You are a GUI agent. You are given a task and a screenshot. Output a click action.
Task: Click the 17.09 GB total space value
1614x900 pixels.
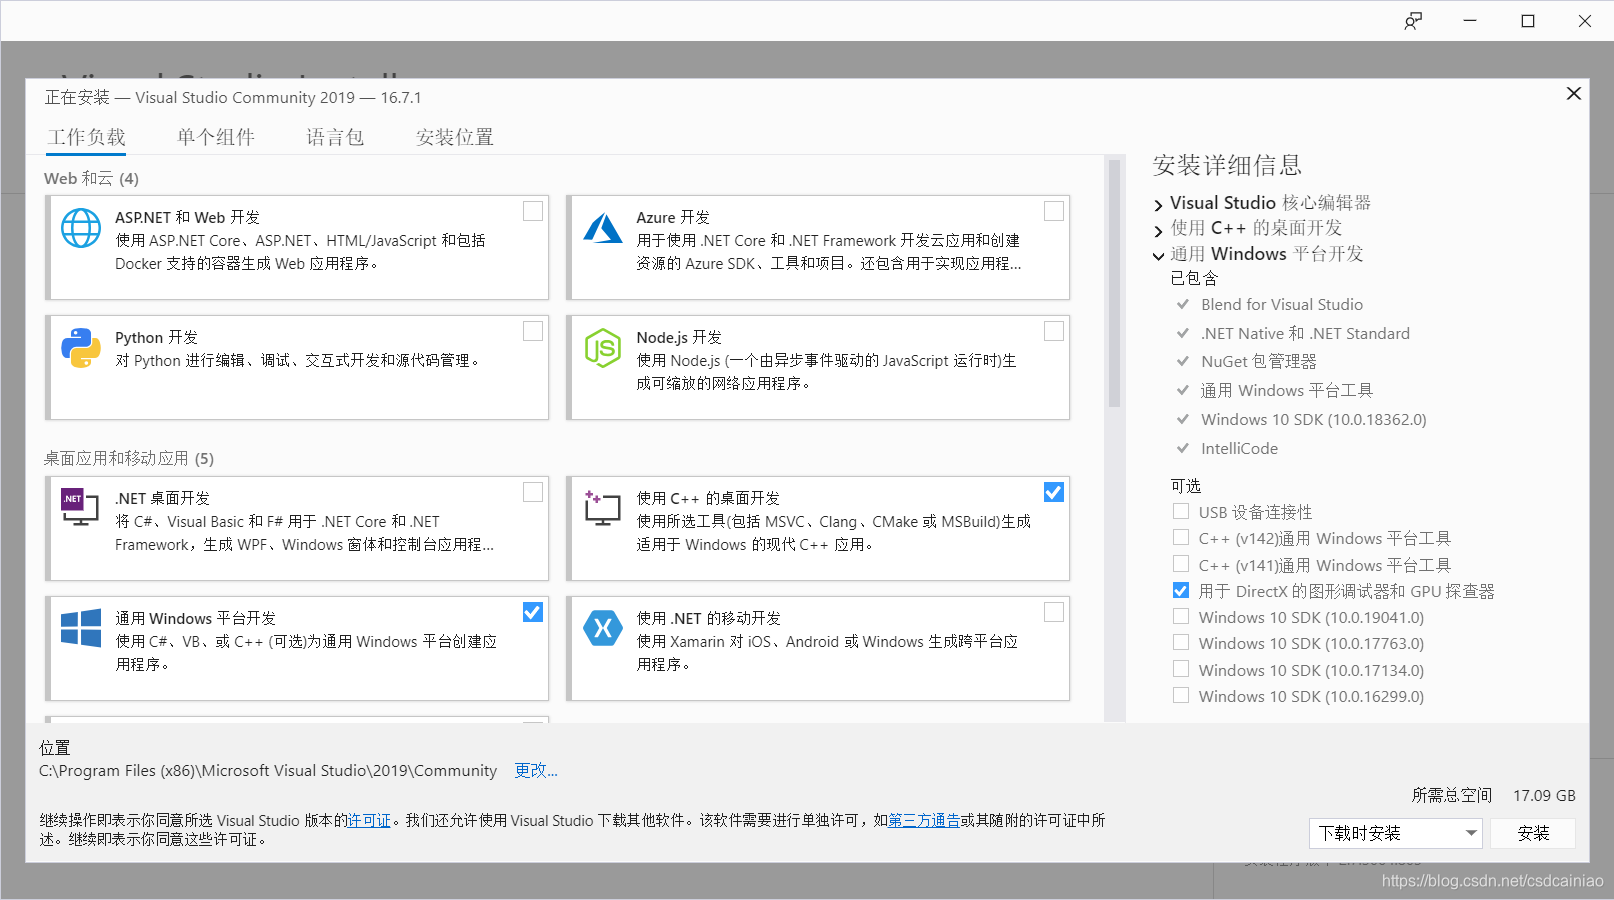(1544, 795)
